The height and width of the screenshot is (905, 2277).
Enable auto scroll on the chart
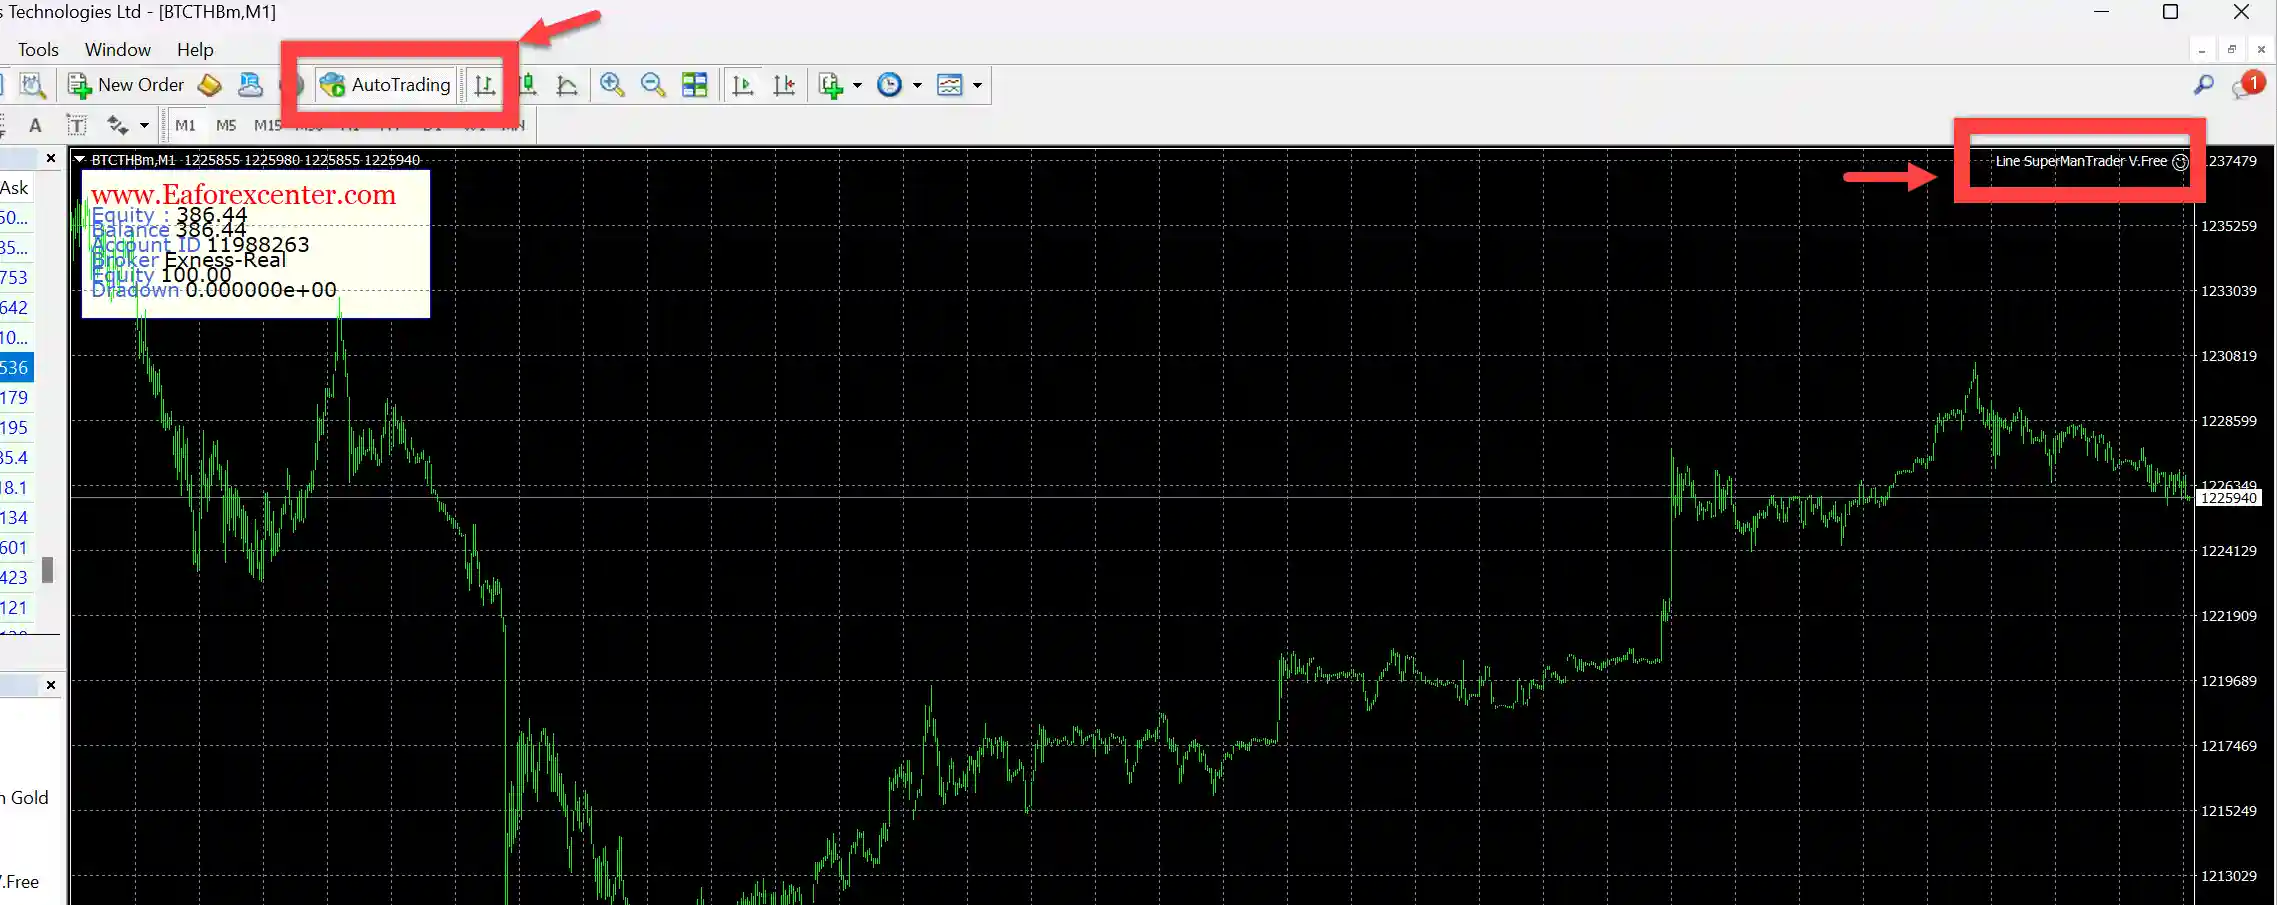742,85
